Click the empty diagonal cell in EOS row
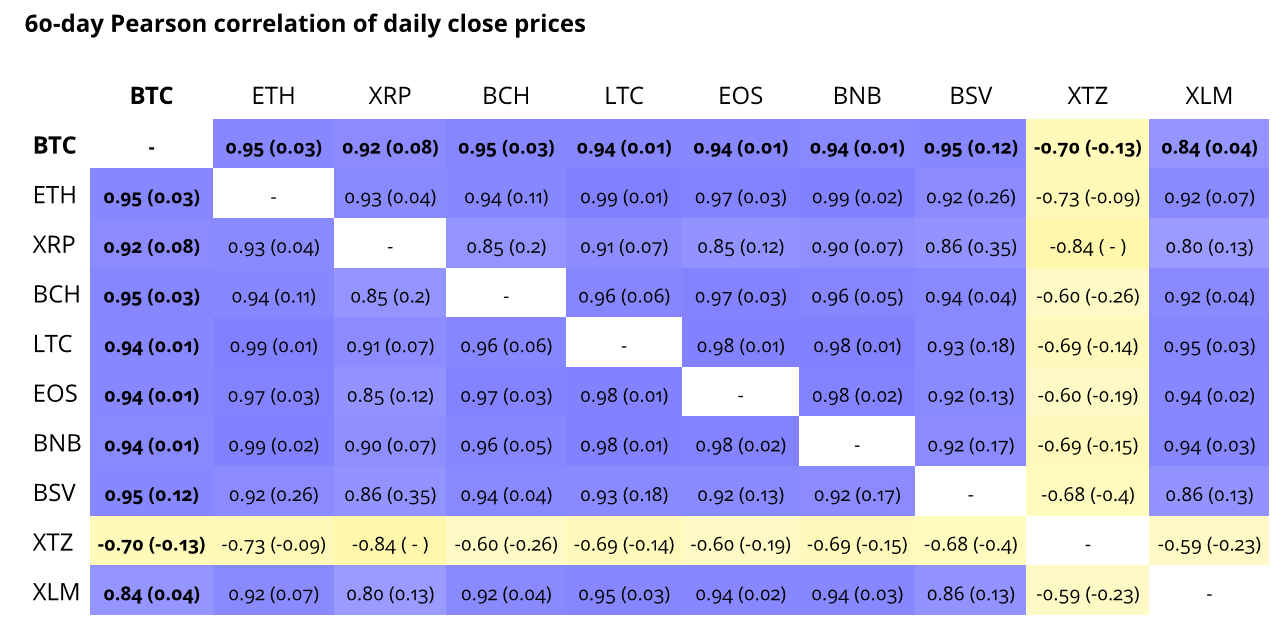 (x=740, y=395)
